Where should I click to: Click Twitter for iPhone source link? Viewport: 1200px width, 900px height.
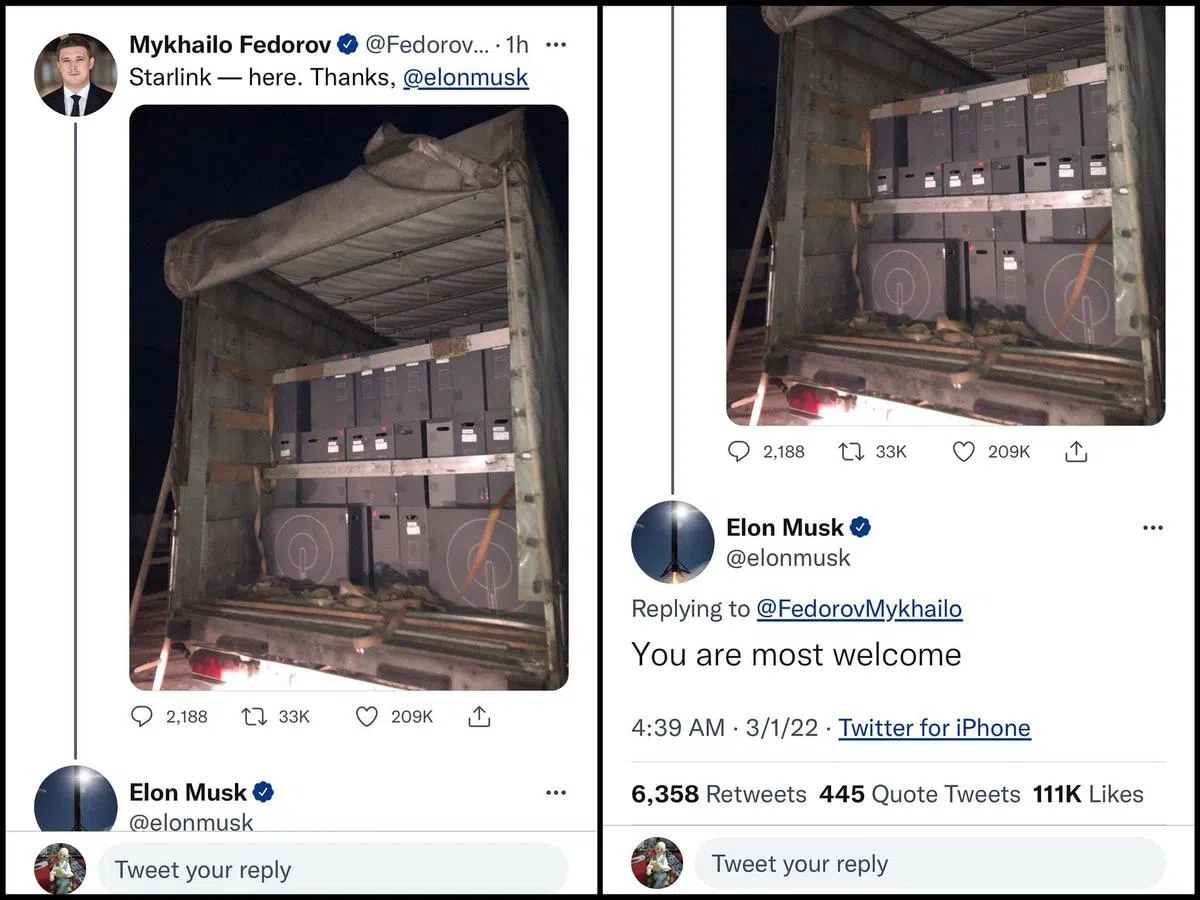click(934, 727)
